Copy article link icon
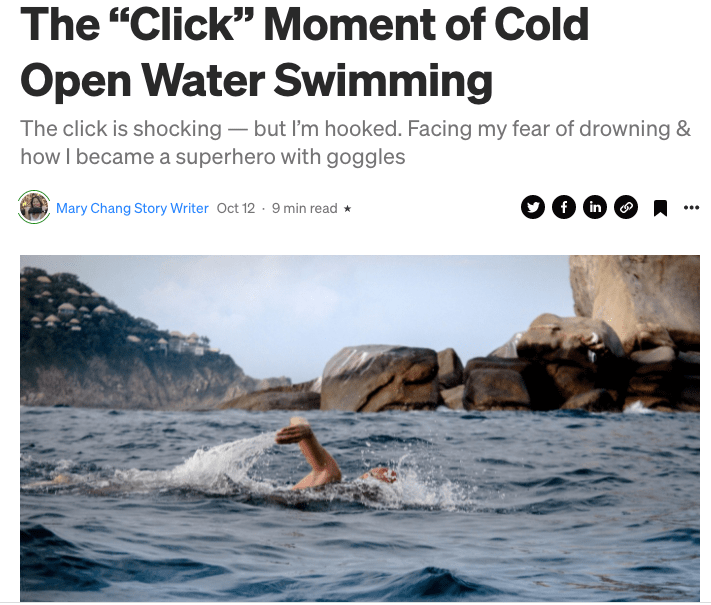711x605 pixels. point(626,207)
